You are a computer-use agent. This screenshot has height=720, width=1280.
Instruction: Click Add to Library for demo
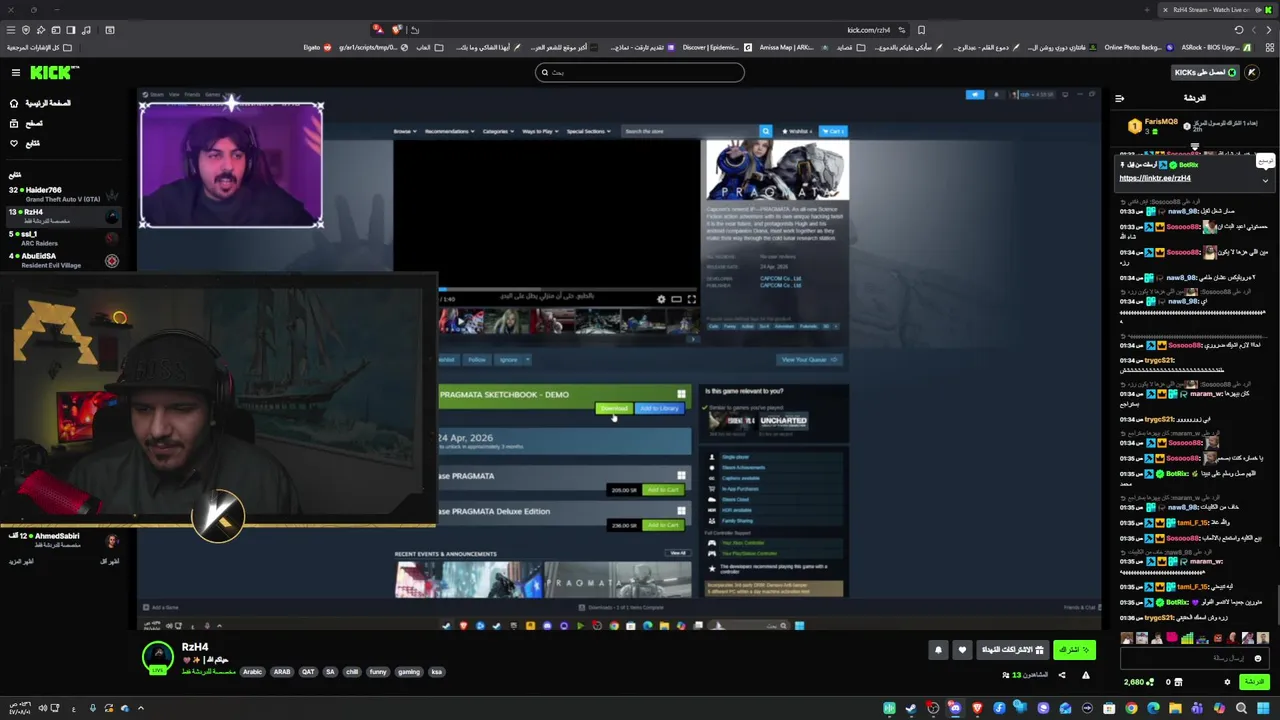(x=659, y=408)
